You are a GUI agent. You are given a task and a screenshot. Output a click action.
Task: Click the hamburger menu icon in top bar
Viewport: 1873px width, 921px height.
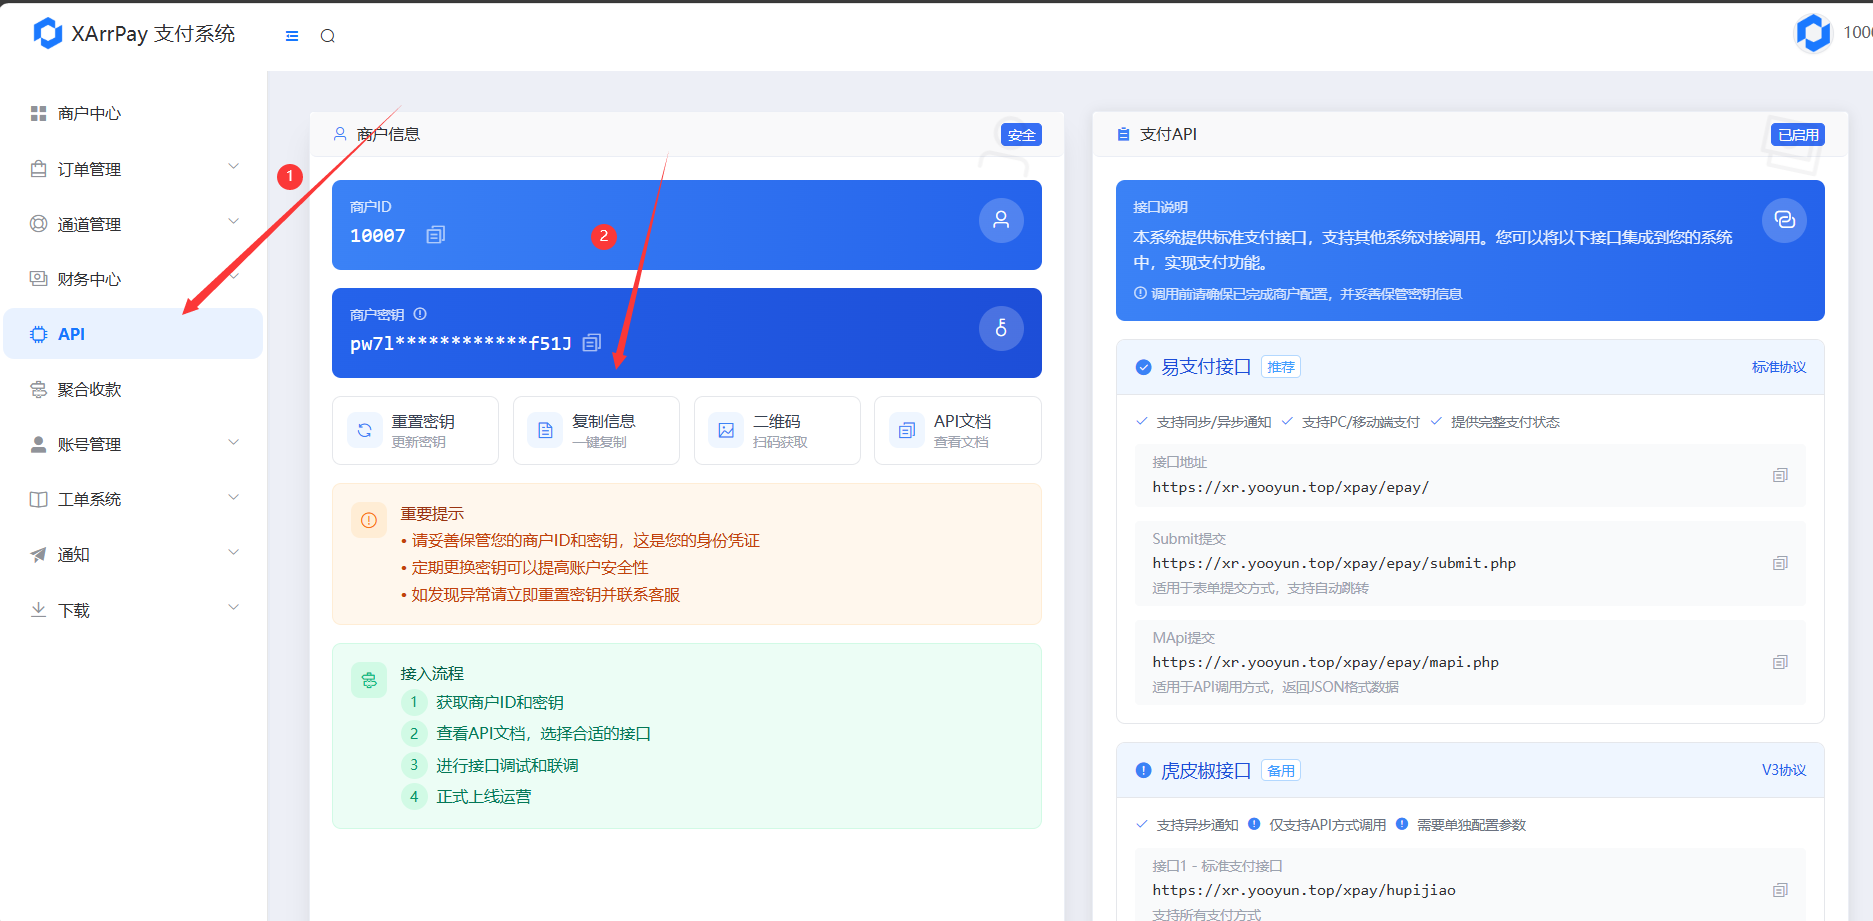[x=290, y=34]
